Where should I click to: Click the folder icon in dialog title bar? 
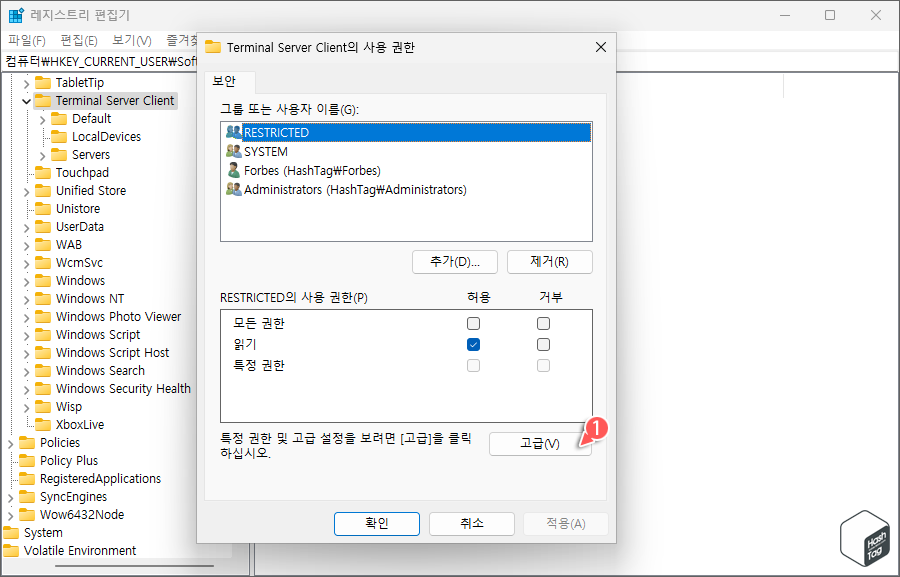click(x=215, y=47)
